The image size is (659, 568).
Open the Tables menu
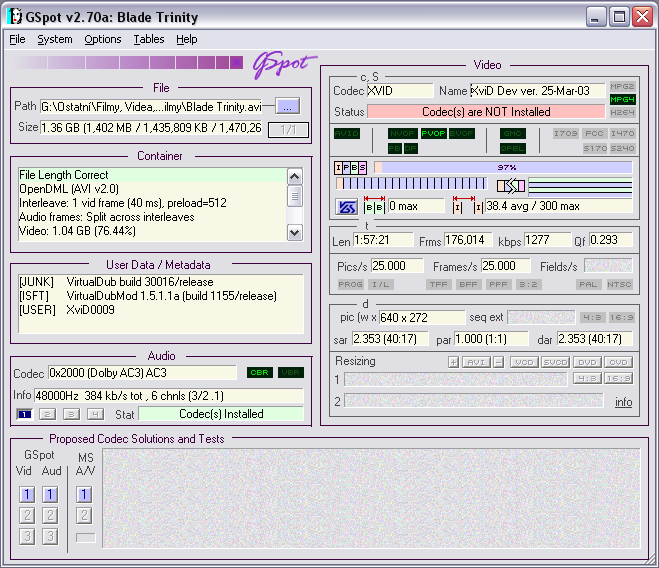(x=149, y=39)
